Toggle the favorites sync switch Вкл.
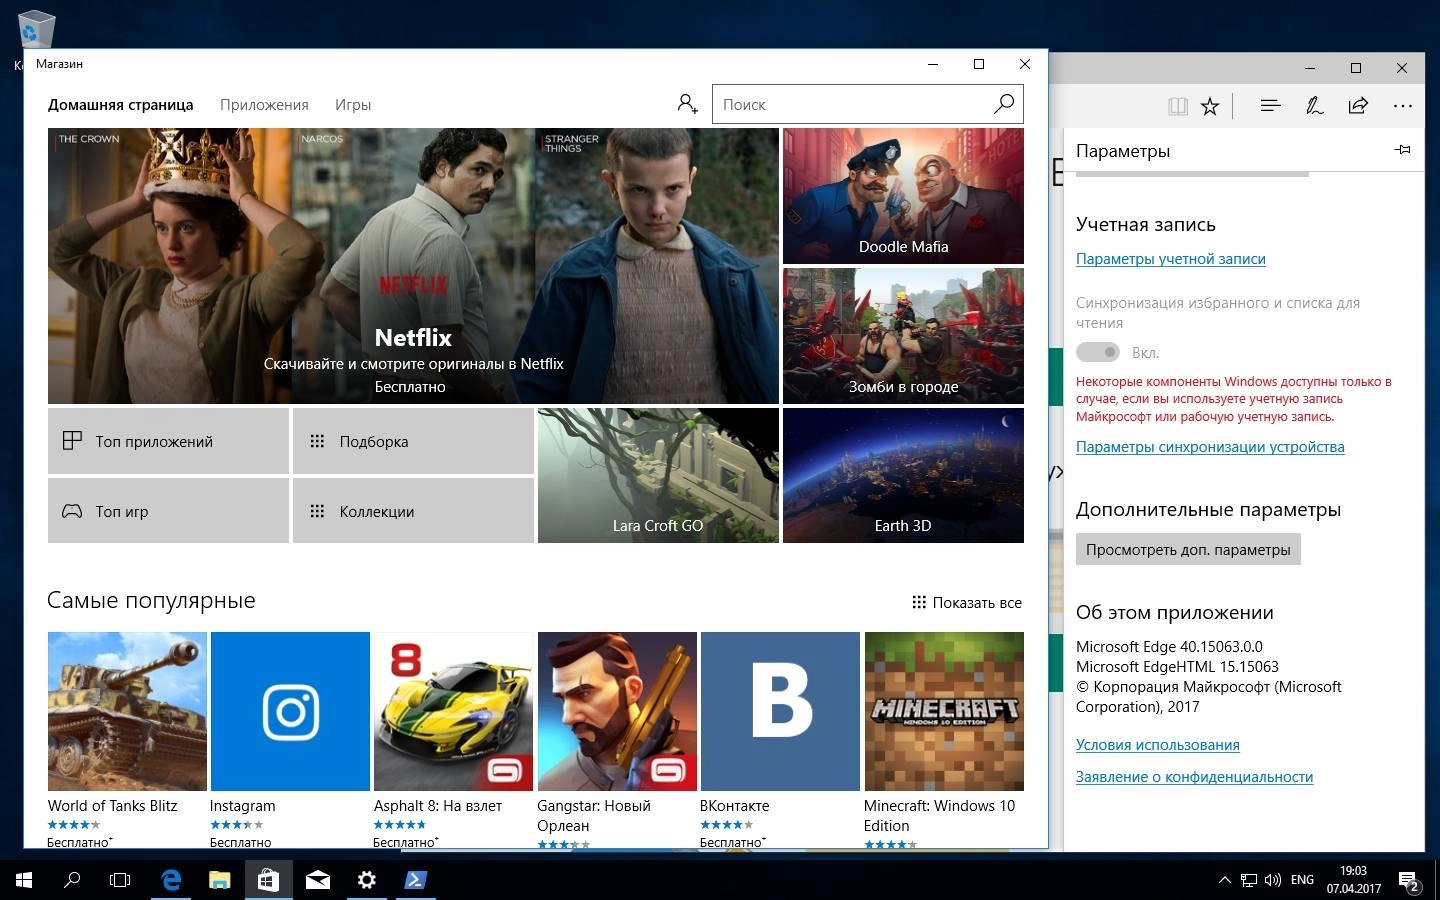 (1097, 352)
